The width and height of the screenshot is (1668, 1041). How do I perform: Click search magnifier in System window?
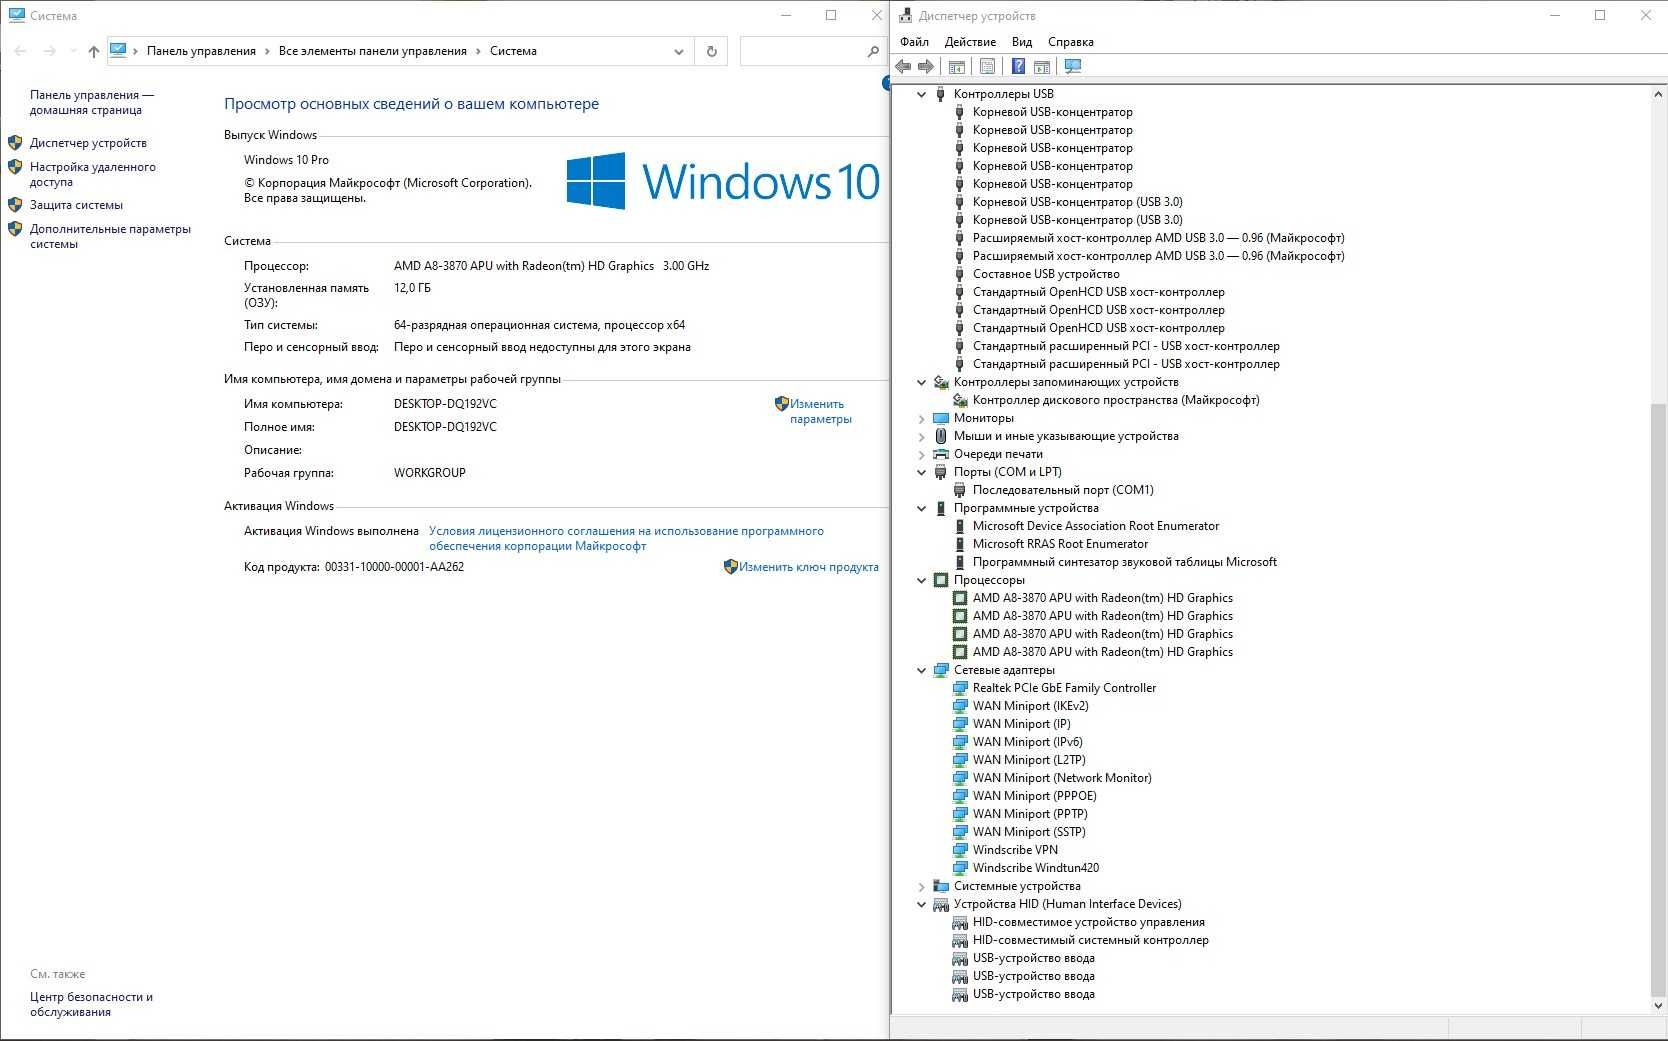tap(873, 51)
